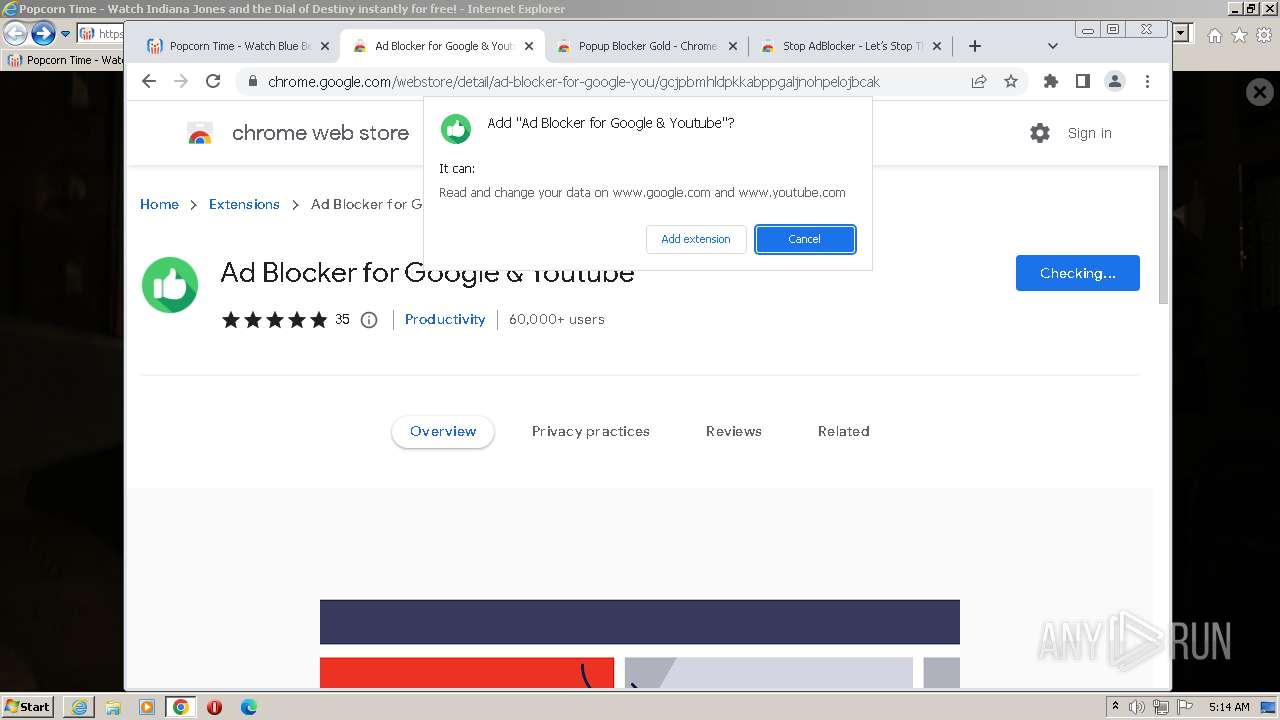Open Chrome Web Store settings gear

click(x=1040, y=133)
